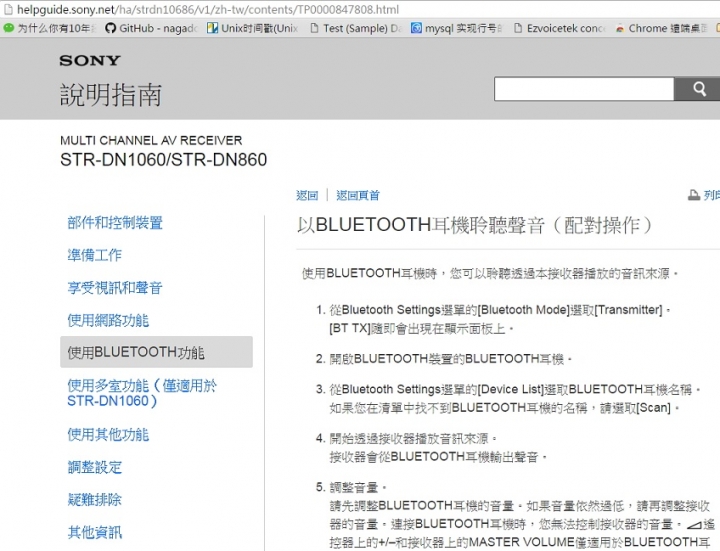
Task: Click step 5 text 調整音量
Action: tap(358, 487)
